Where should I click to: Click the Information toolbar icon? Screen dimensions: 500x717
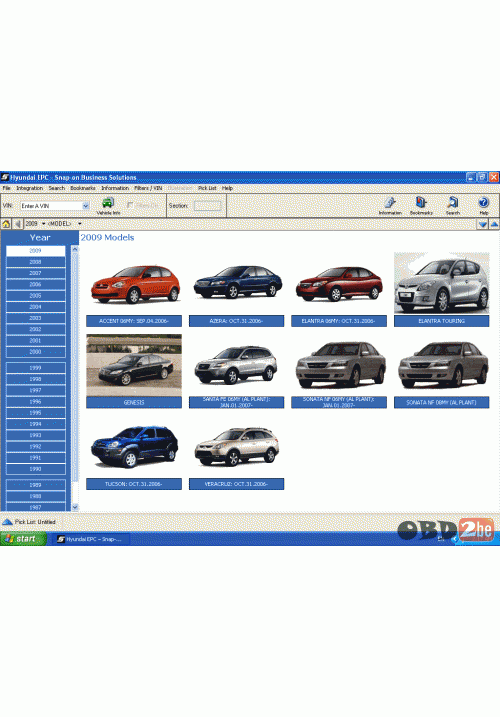(x=390, y=206)
